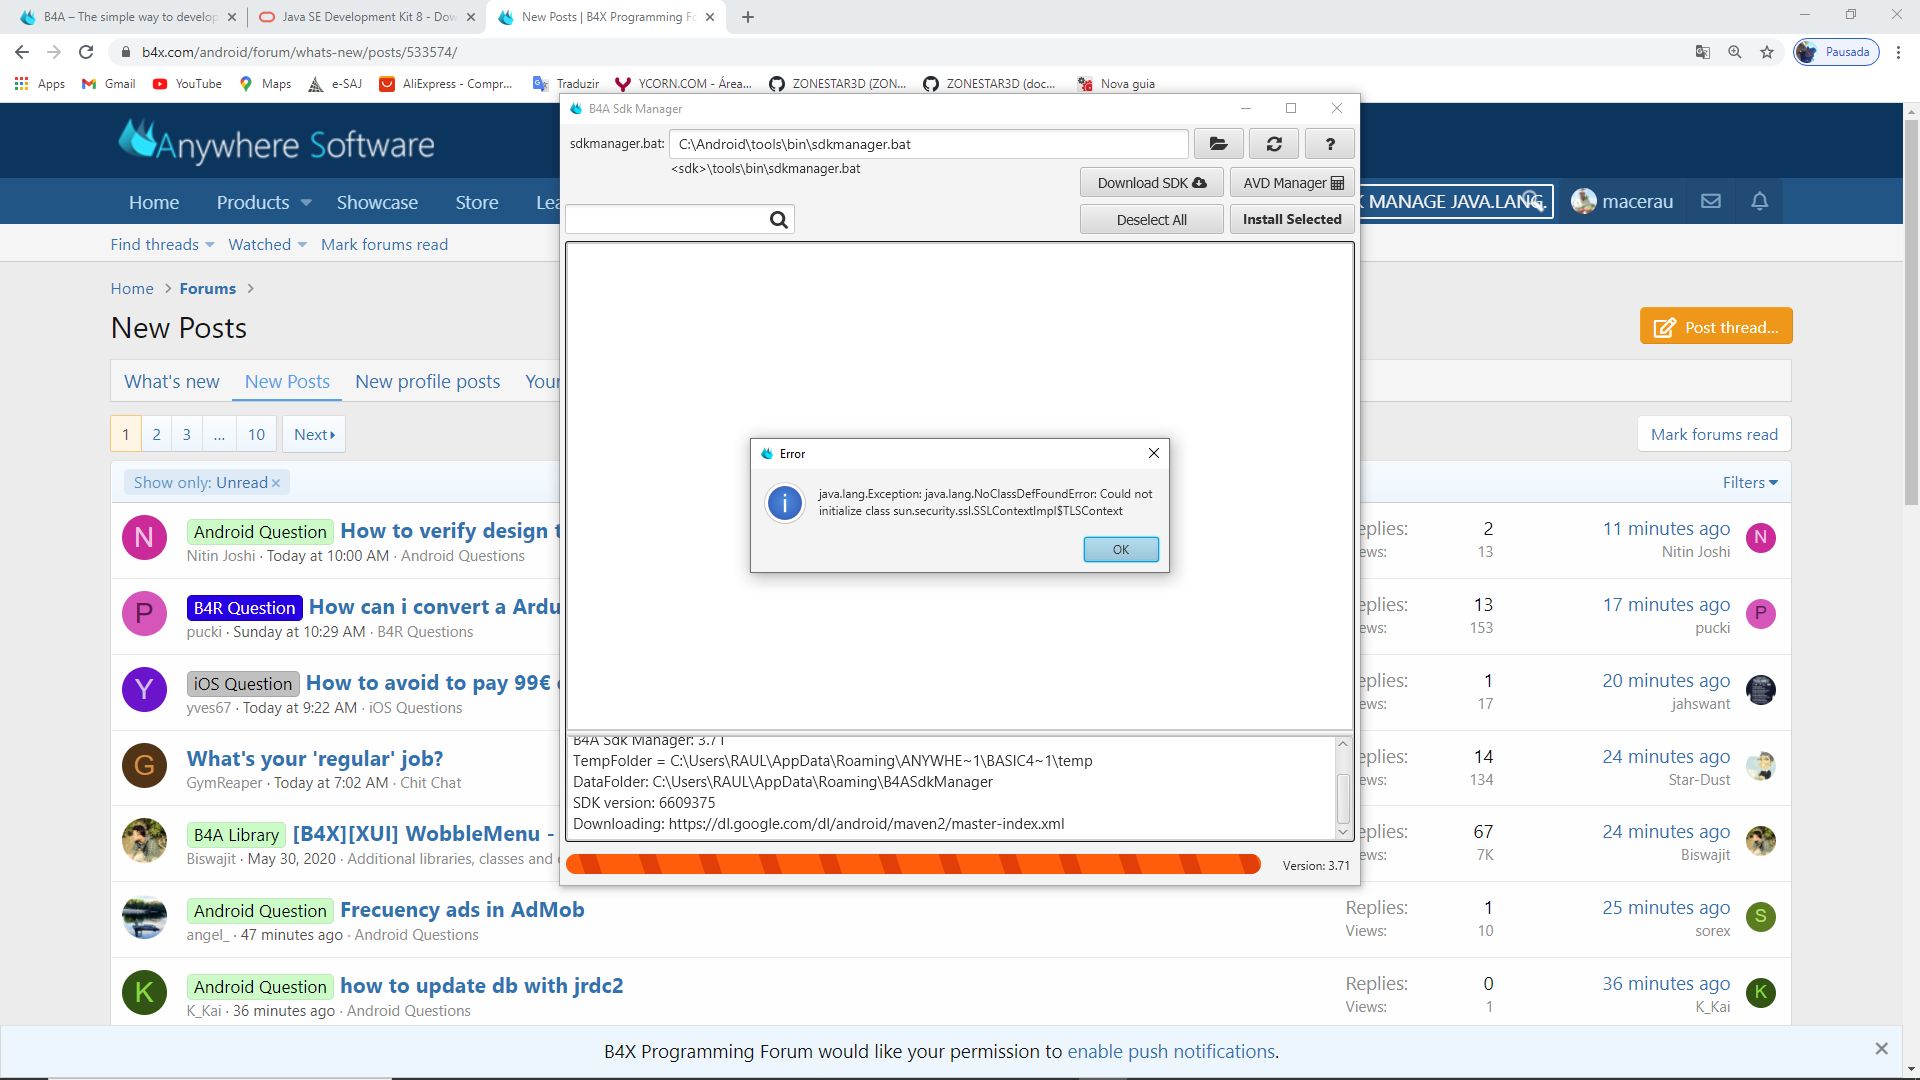Open the Filters dropdown

pyautogui.click(x=1750, y=482)
